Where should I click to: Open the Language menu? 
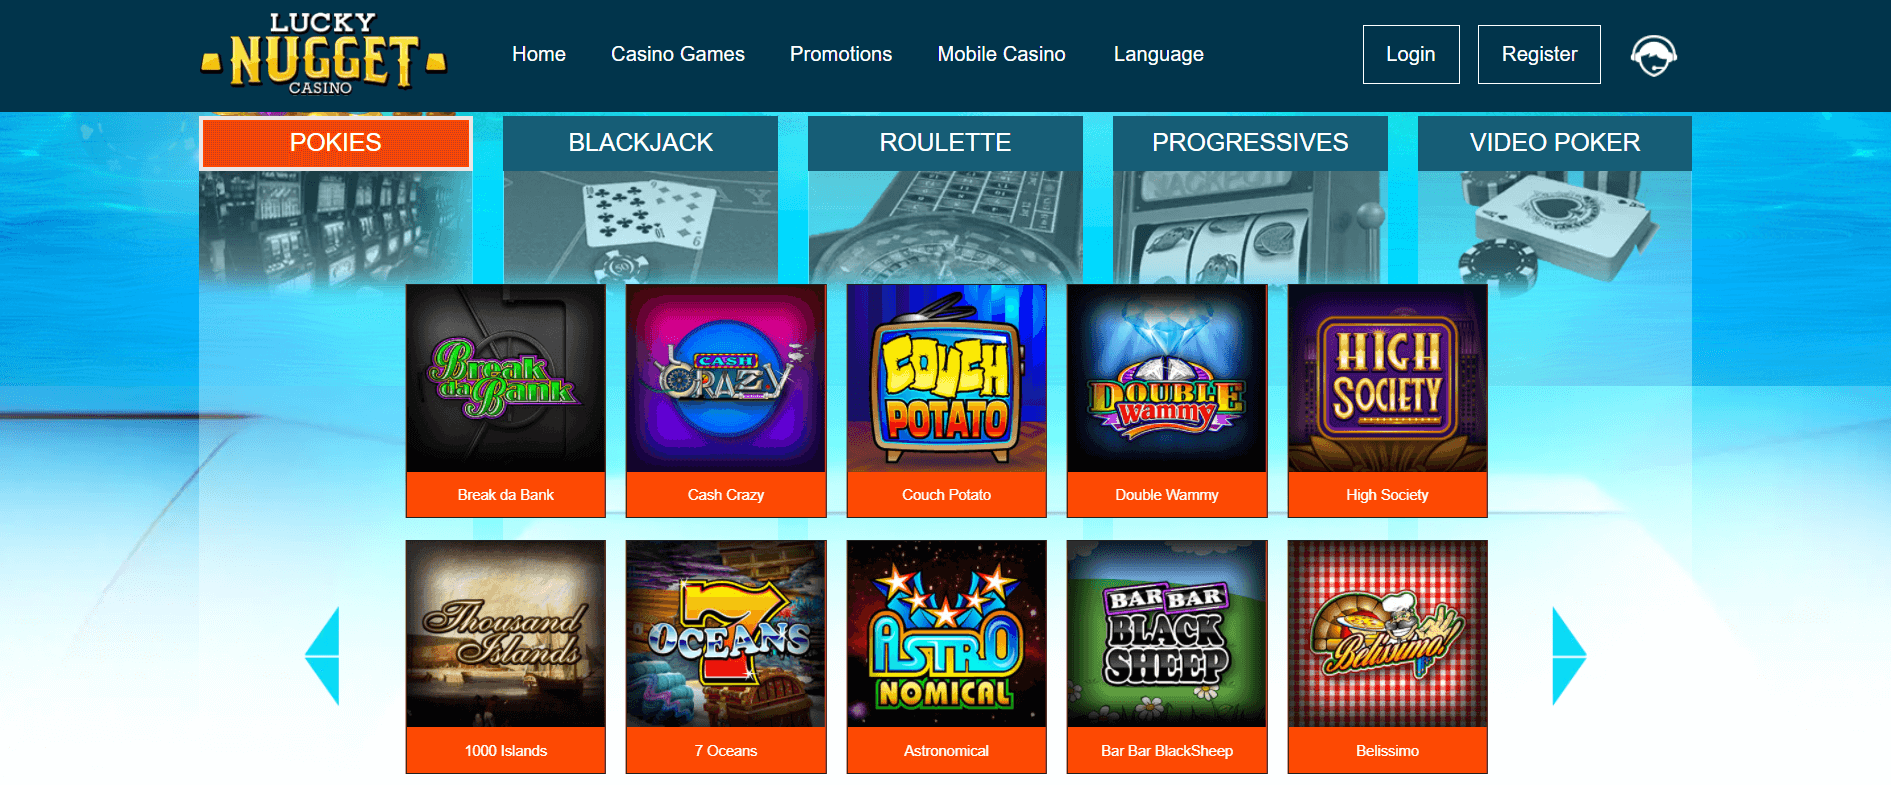click(x=1158, y=54)
